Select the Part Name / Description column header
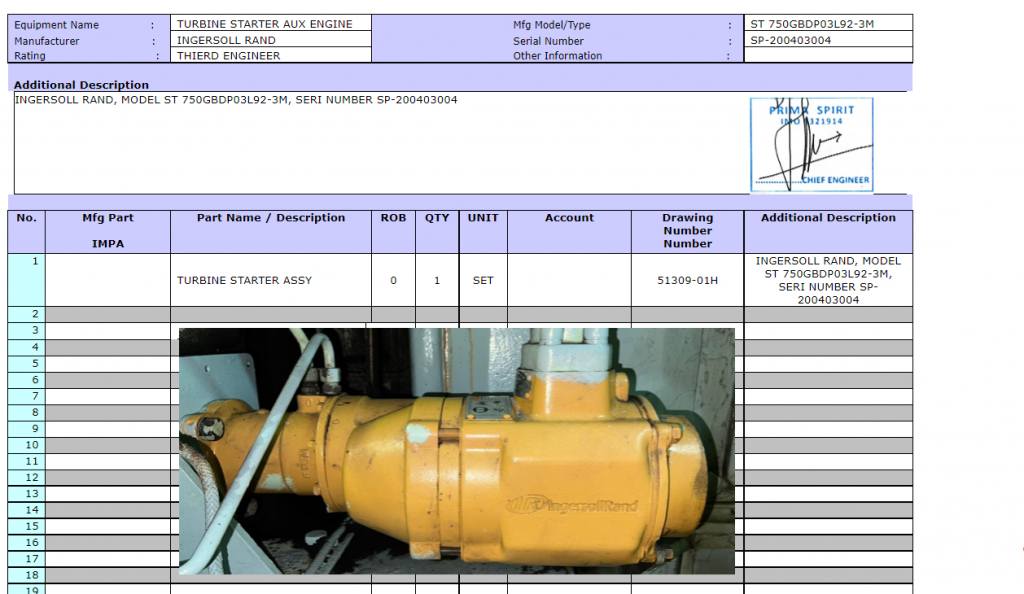Image resolution: width=1024 pixels, height=594 pixels. [270, 218]
